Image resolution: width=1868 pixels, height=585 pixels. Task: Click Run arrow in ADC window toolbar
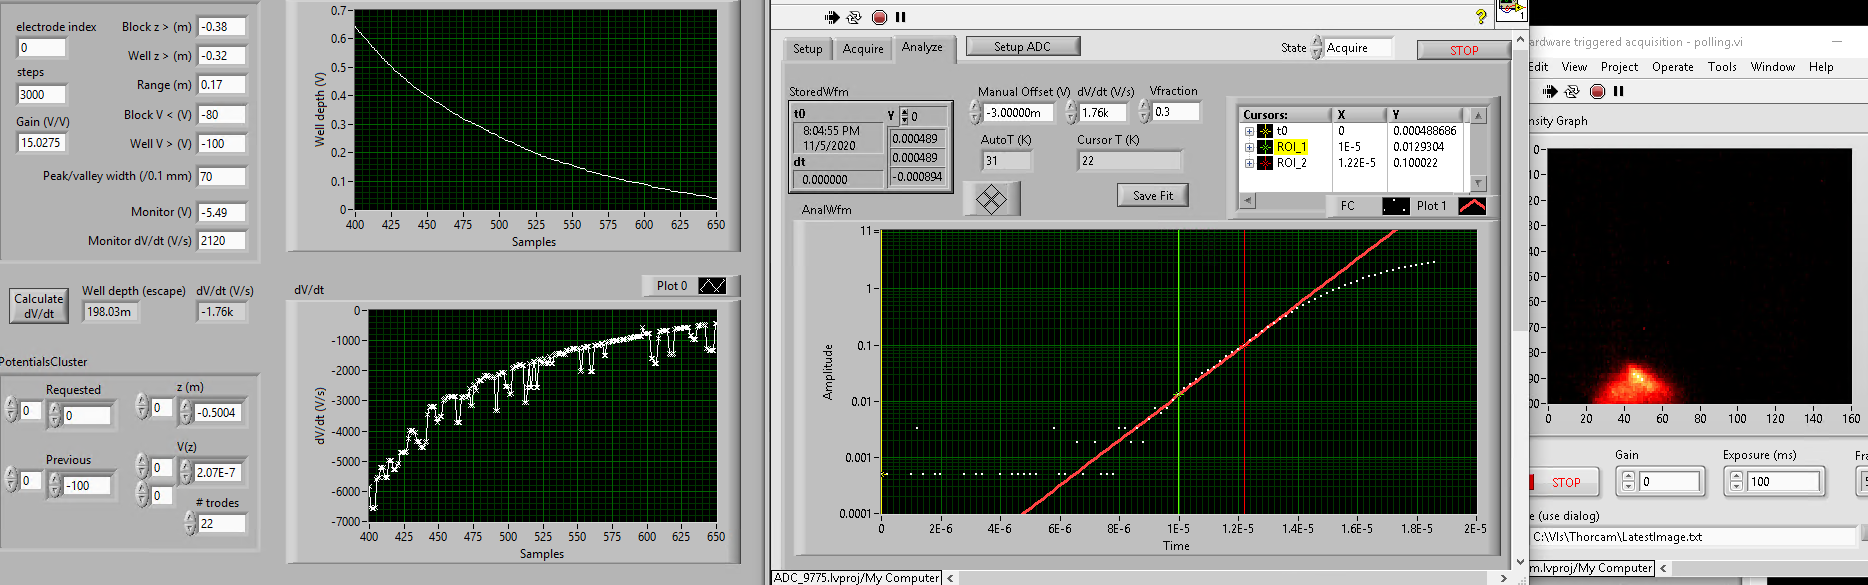(832, 17)
